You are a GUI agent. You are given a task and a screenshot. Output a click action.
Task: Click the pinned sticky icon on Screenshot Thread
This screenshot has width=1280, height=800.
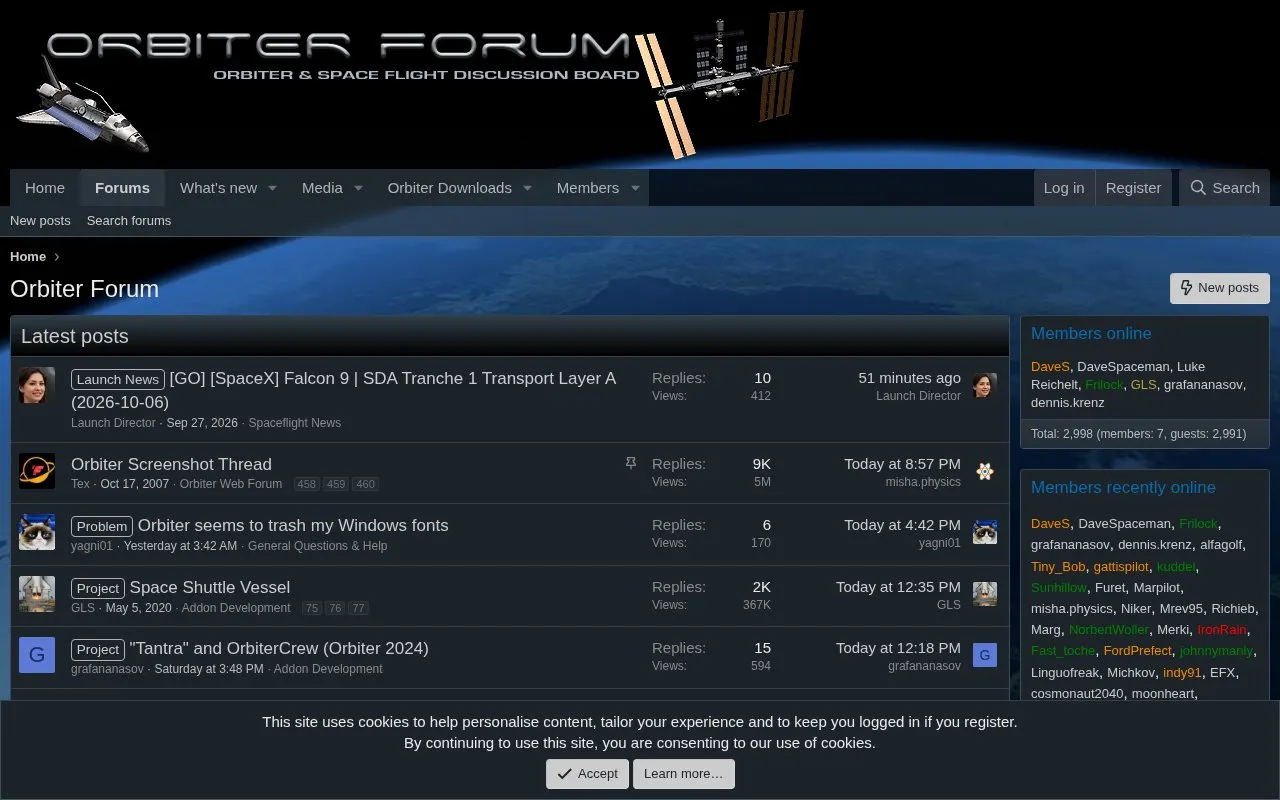630,463
